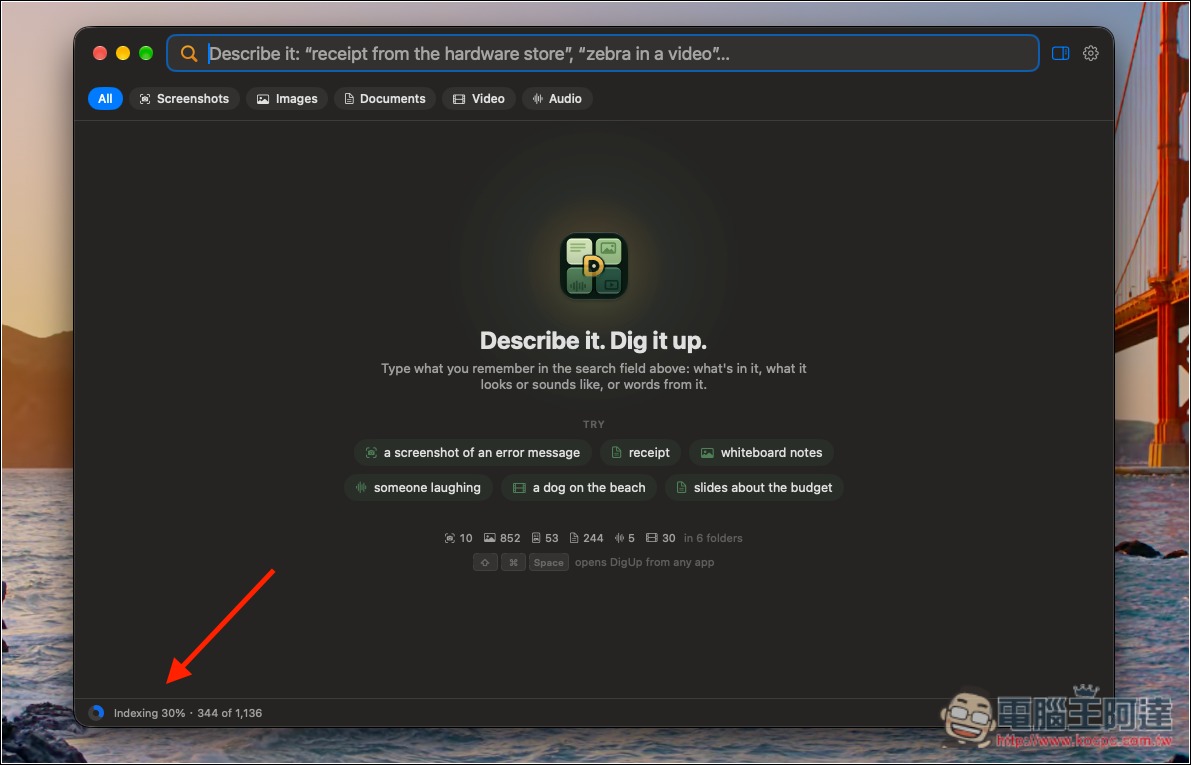Select the Video filter tab
Viewport: 1191px width, 765px height.
tap(479, 99)
